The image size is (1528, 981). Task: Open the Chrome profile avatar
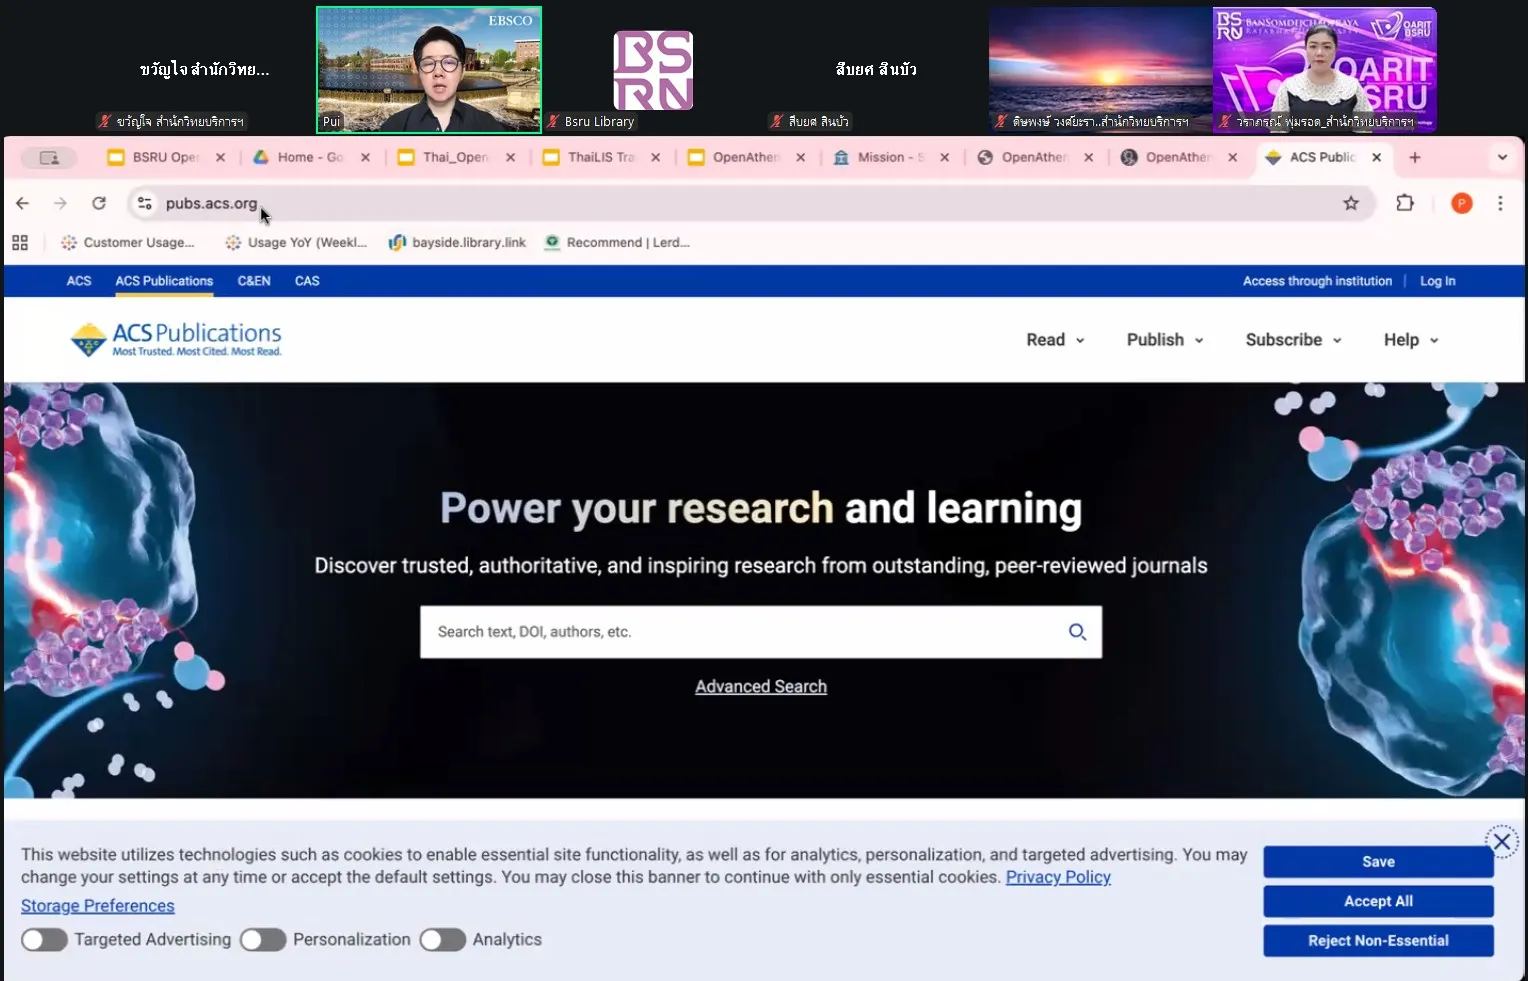tap(1461, 204)
